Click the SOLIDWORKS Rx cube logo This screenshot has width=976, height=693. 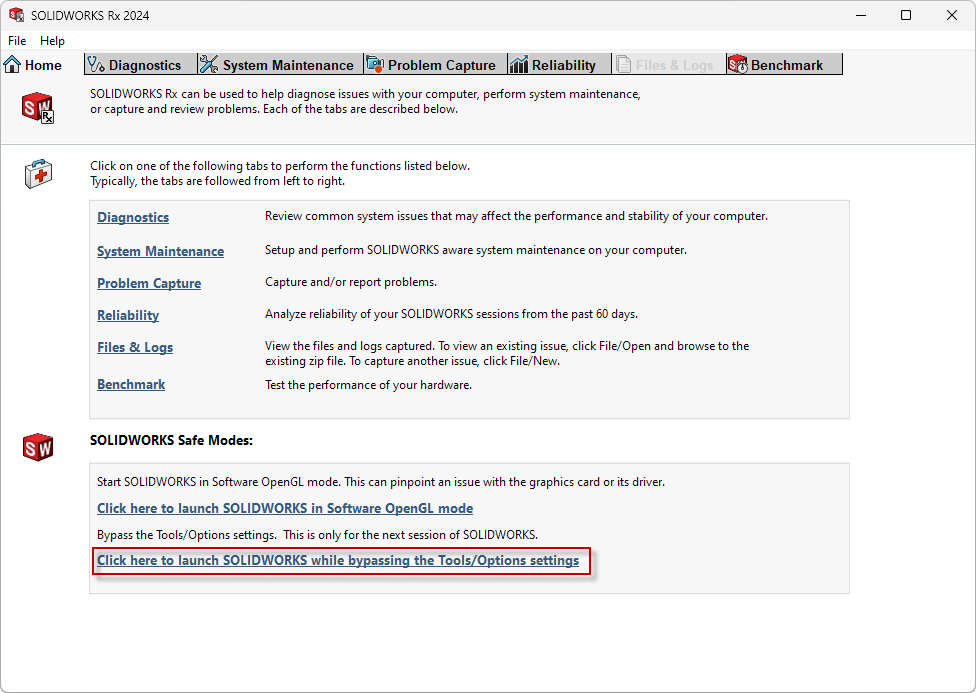[37, 107]
